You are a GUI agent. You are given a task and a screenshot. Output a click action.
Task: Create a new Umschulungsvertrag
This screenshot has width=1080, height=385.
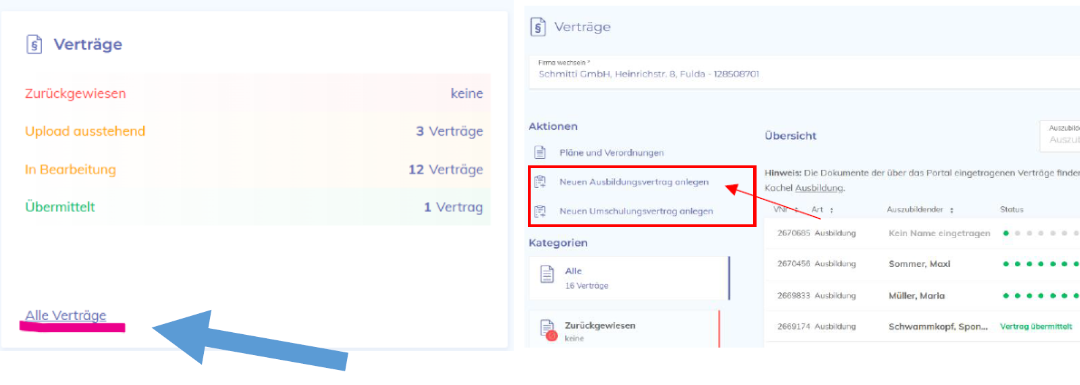[x=636, y=211]
